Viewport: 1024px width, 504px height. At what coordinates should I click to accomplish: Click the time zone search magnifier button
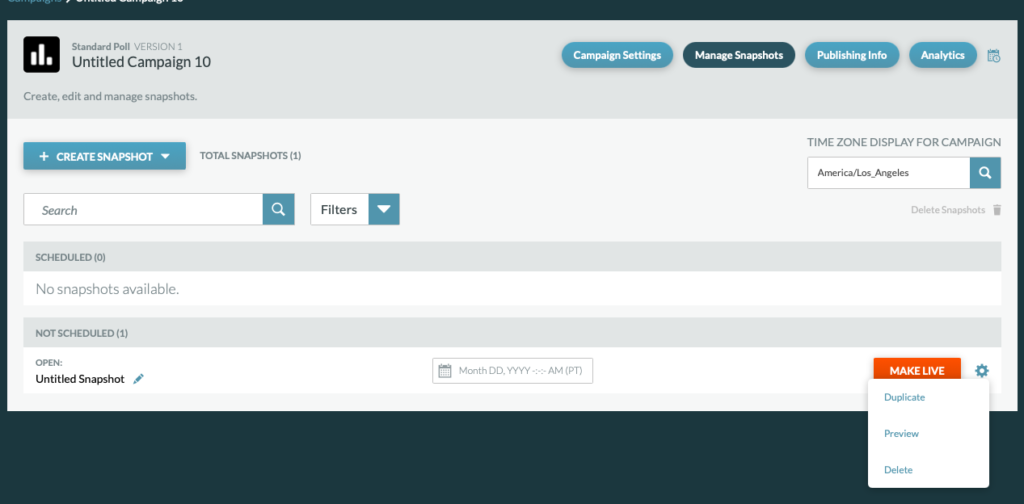(x=985, y=173)
